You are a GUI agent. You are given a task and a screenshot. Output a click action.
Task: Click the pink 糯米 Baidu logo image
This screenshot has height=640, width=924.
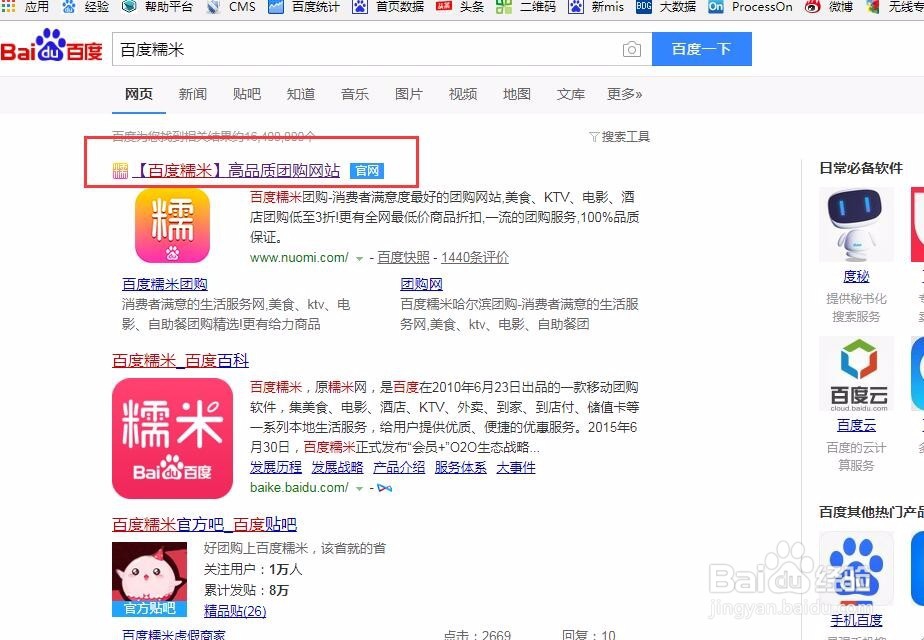coord(173,438)
